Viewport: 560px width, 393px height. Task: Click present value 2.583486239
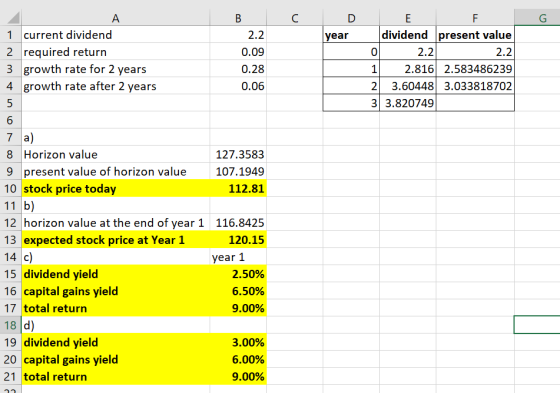tap(475, 69)
